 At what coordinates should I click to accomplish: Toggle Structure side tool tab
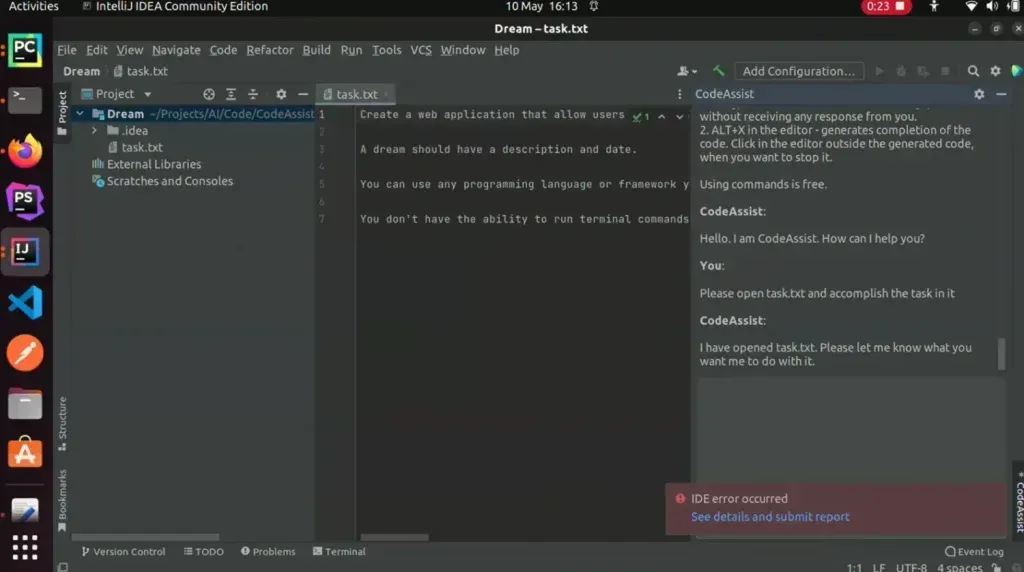point(62,424)
